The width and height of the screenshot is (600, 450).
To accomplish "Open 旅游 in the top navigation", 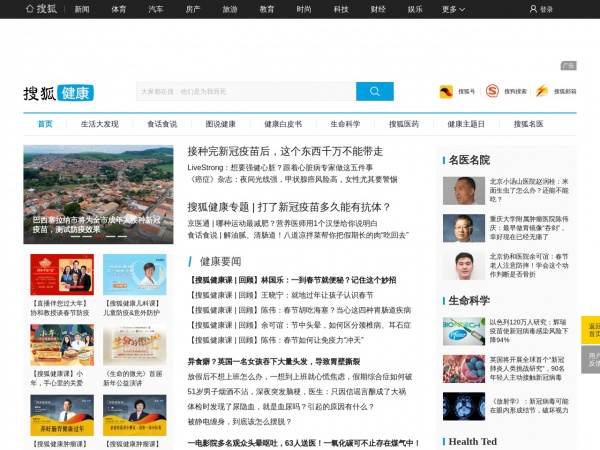I will 230,9.
